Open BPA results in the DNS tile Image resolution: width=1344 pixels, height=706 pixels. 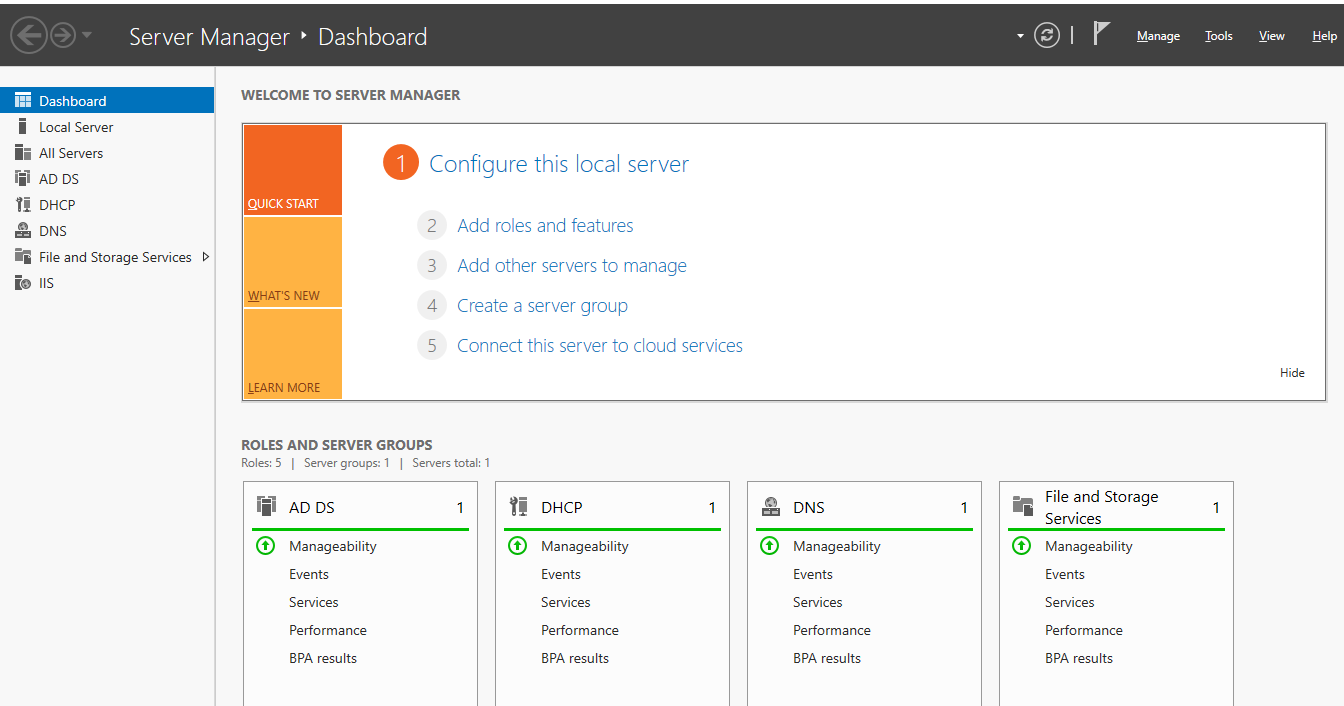click(x=827, y=658)
